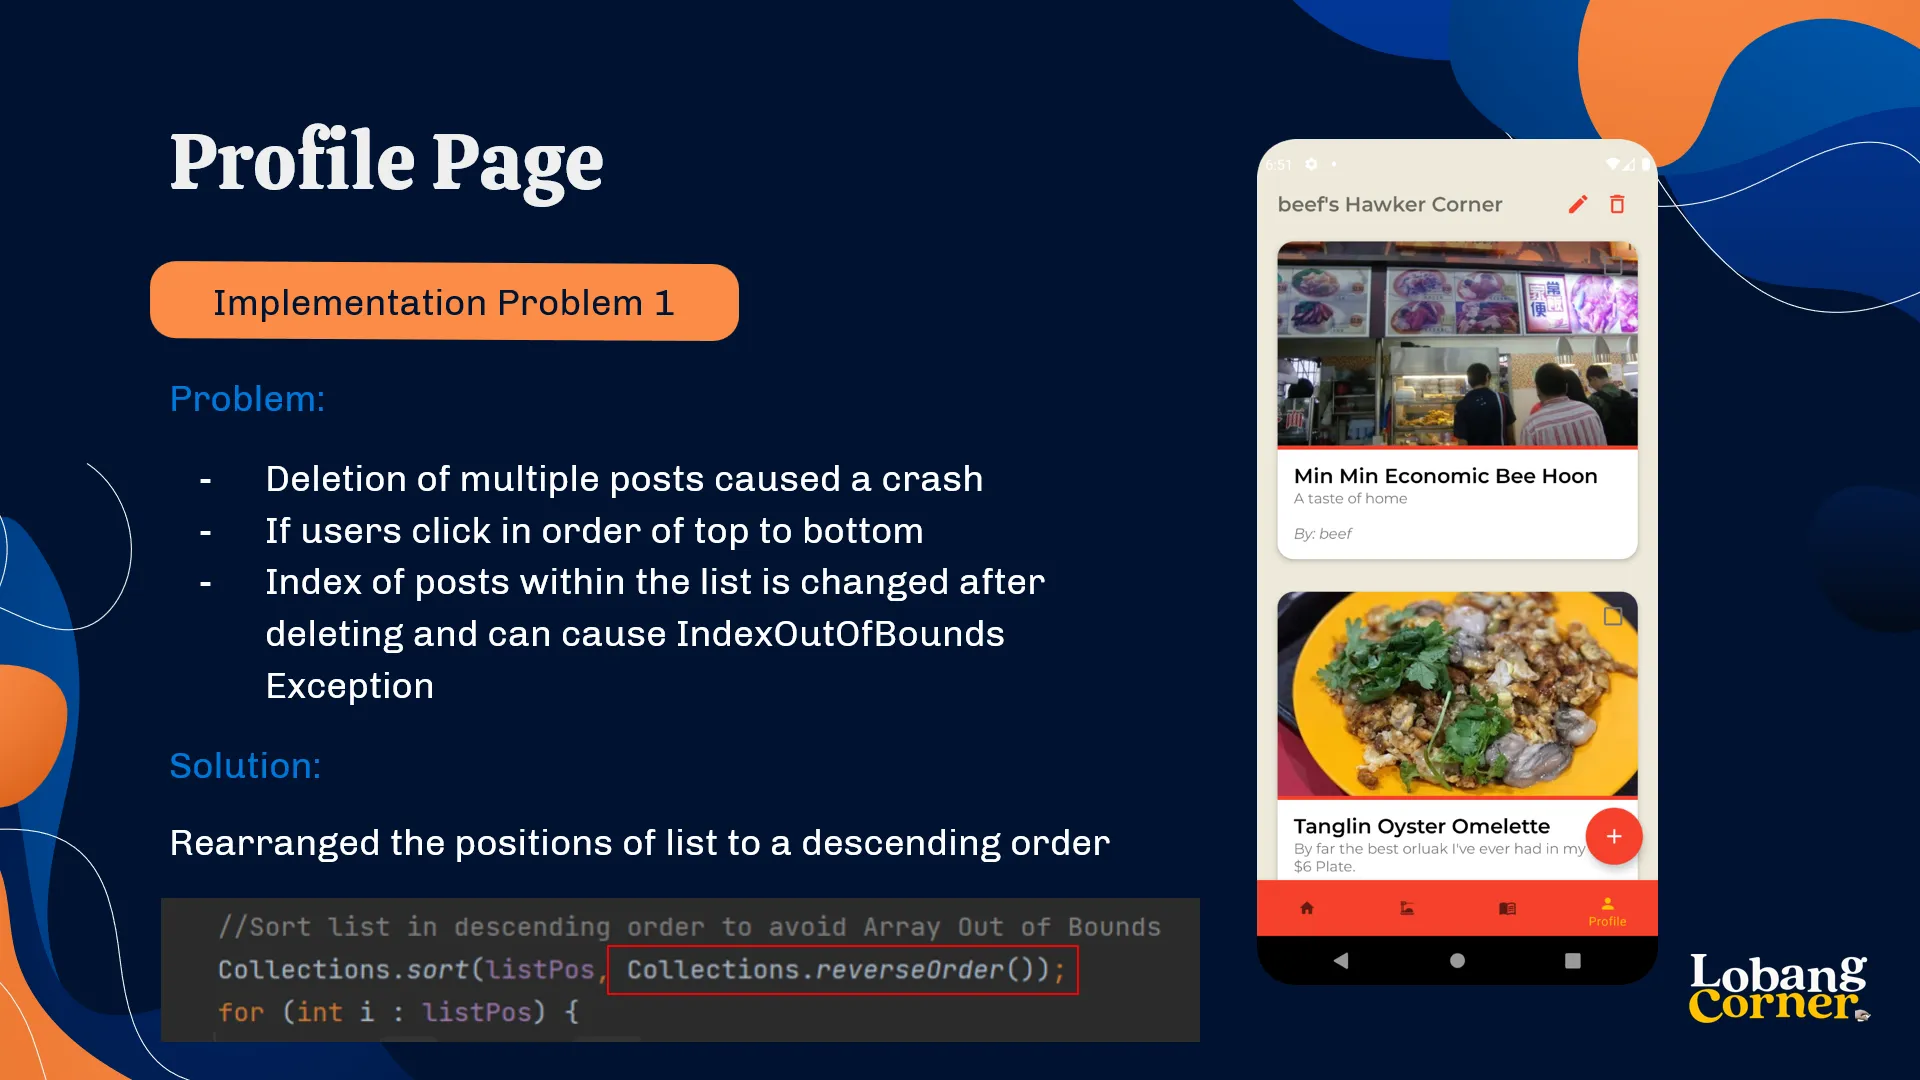Viewport: 1920px width, 1080px height.
Task: Open the open-book icon in bottom navigation
Action: pyautogui.click(x=1507, y=908)
